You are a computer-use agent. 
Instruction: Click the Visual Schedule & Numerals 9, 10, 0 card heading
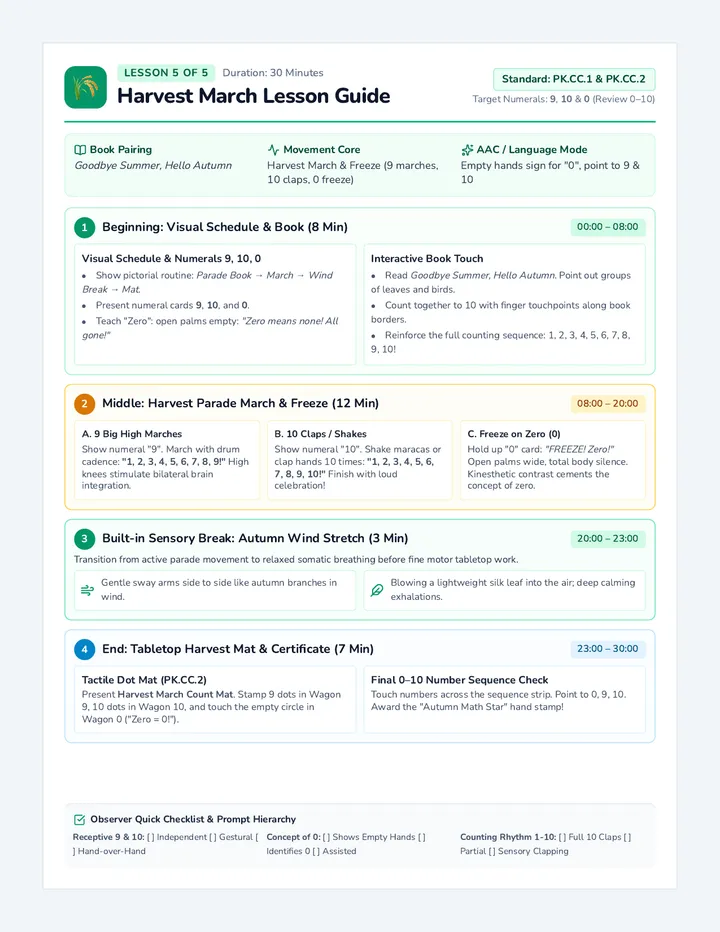171,259
